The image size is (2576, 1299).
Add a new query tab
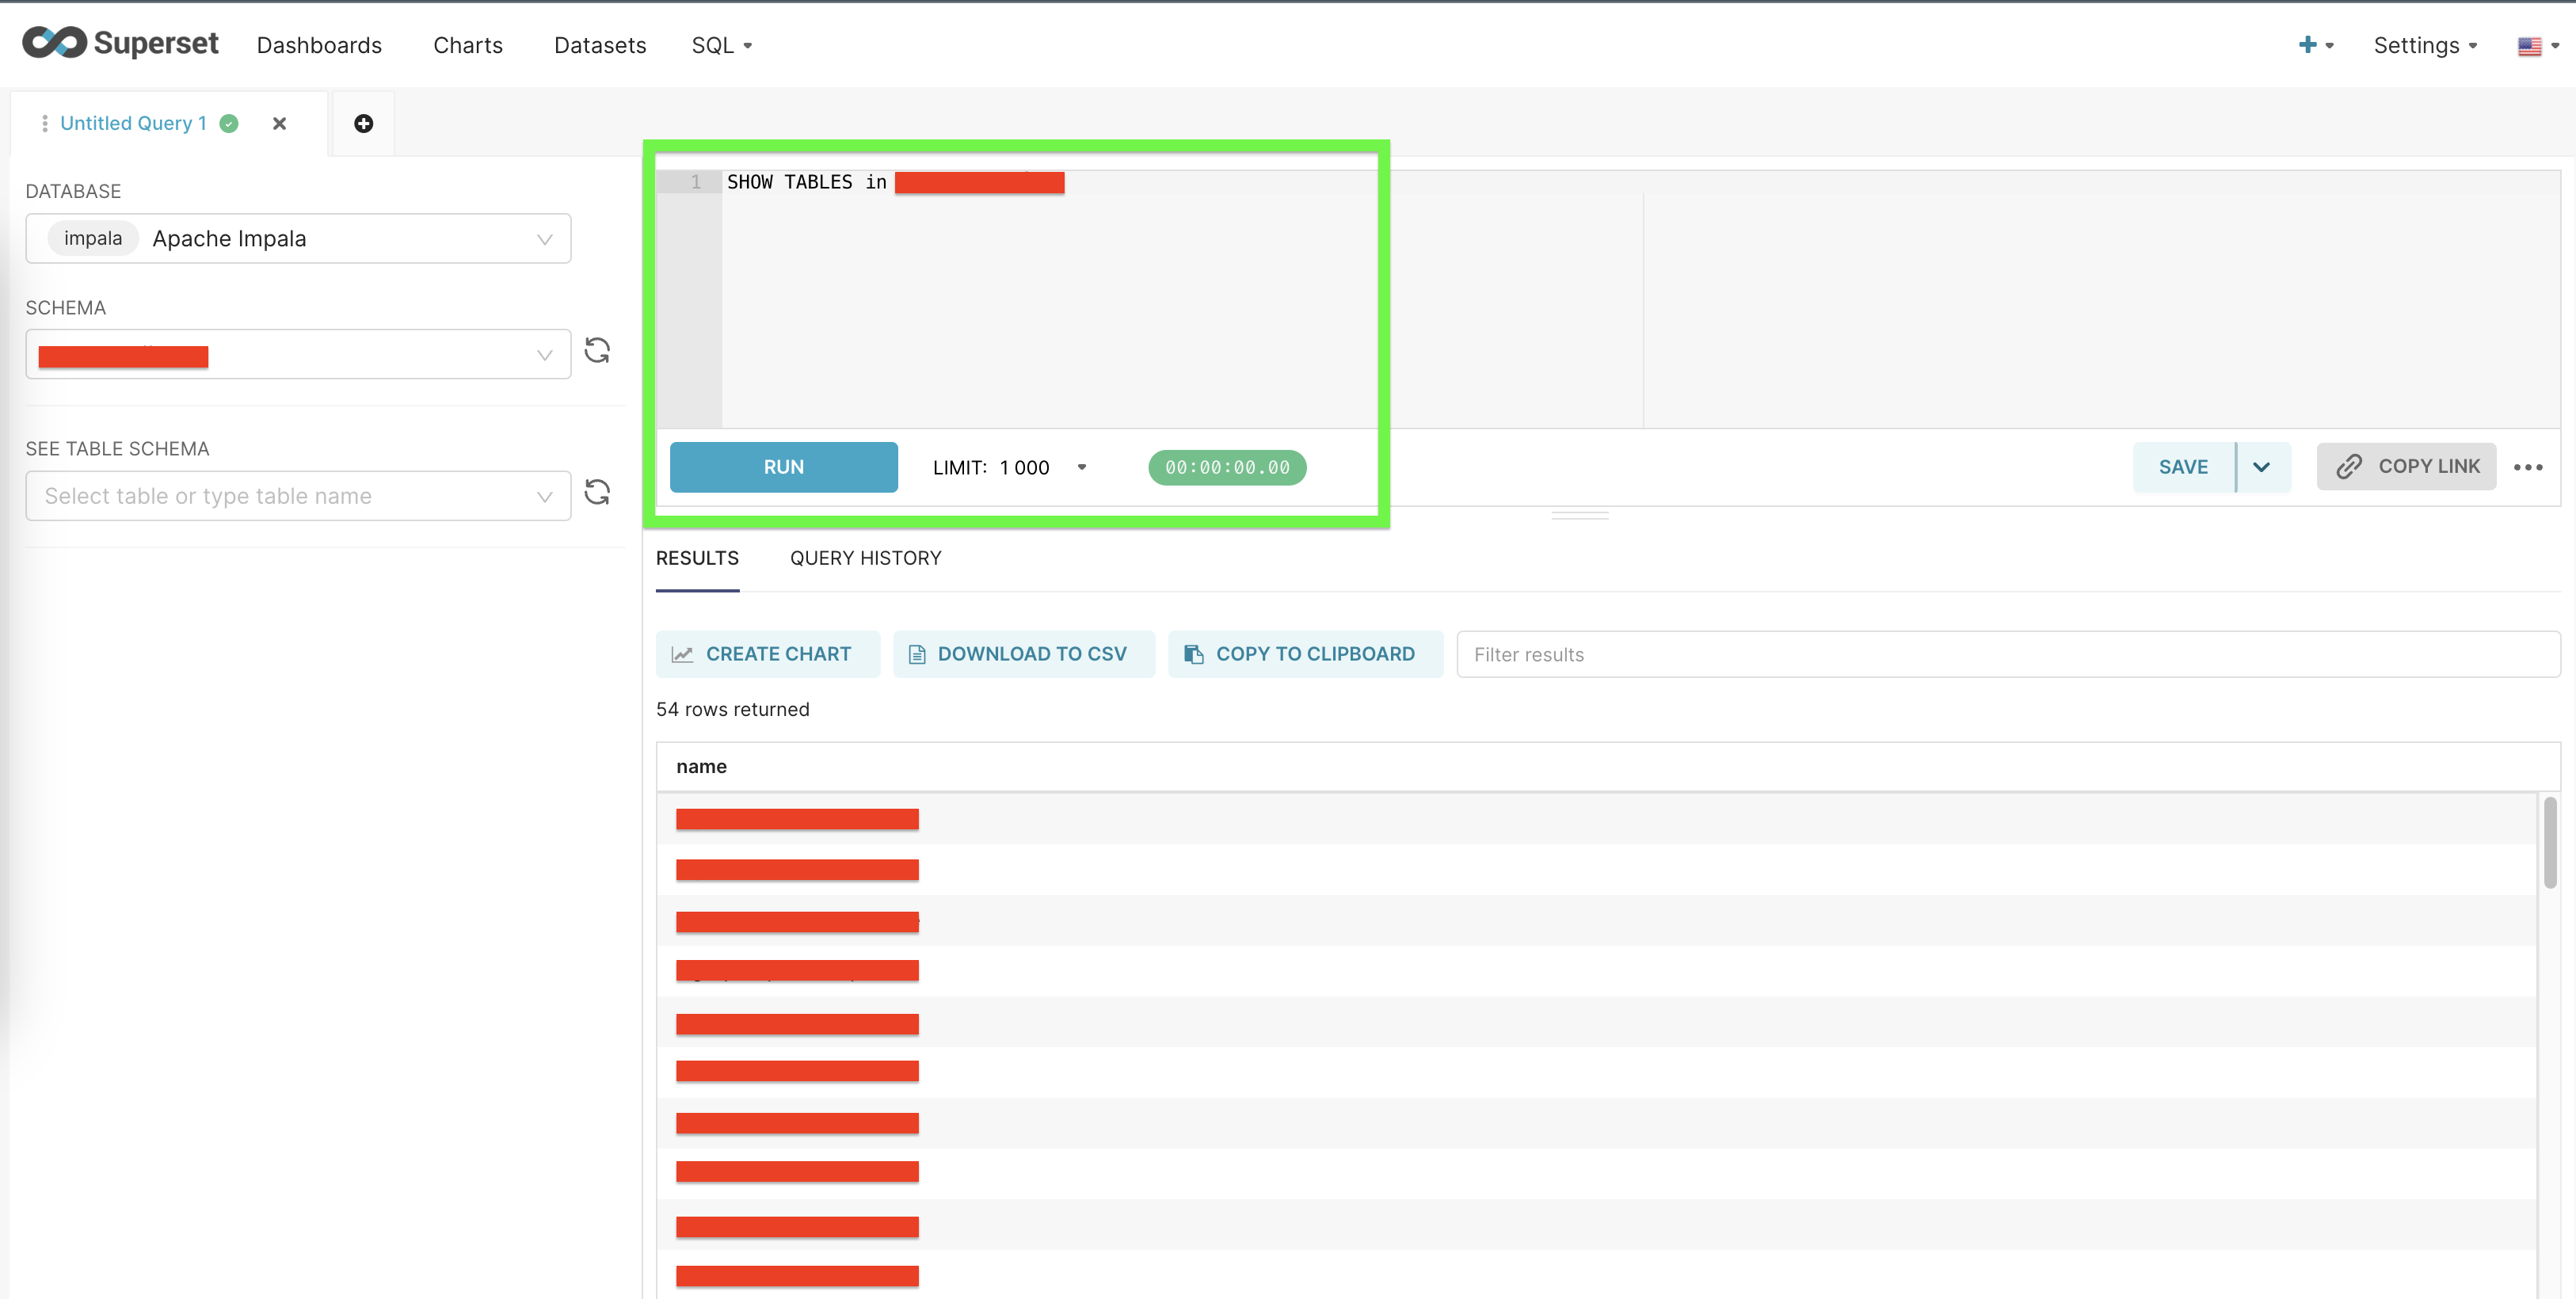pos(363,123)
